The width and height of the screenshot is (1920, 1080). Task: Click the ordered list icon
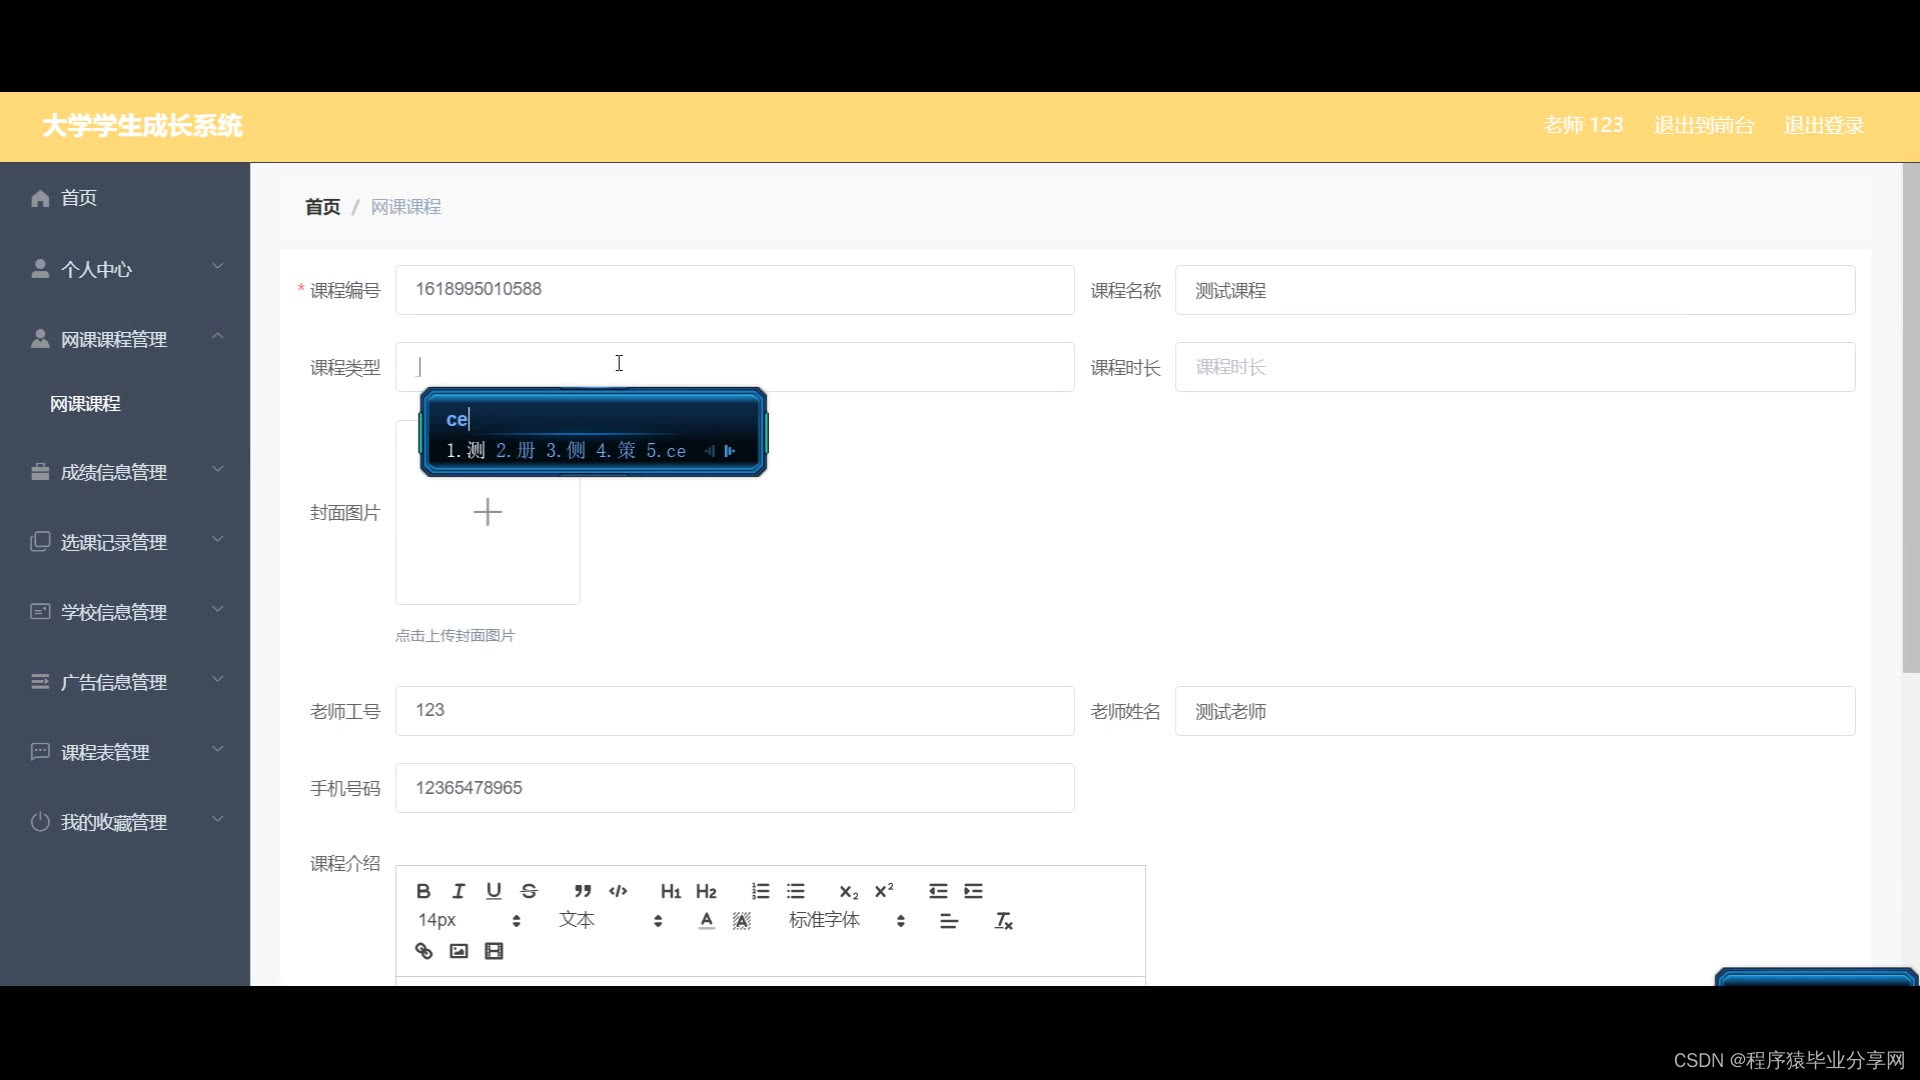click(760, 891)
